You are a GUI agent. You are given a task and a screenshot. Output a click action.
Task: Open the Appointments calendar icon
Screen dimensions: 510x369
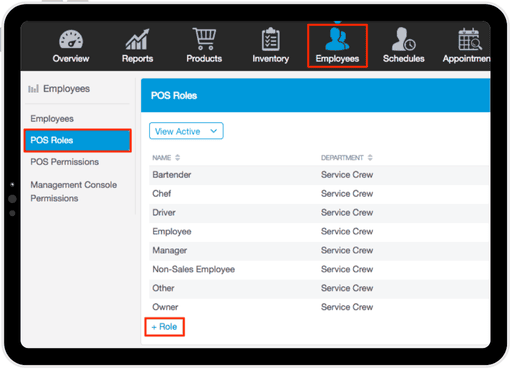click(470, 39)
